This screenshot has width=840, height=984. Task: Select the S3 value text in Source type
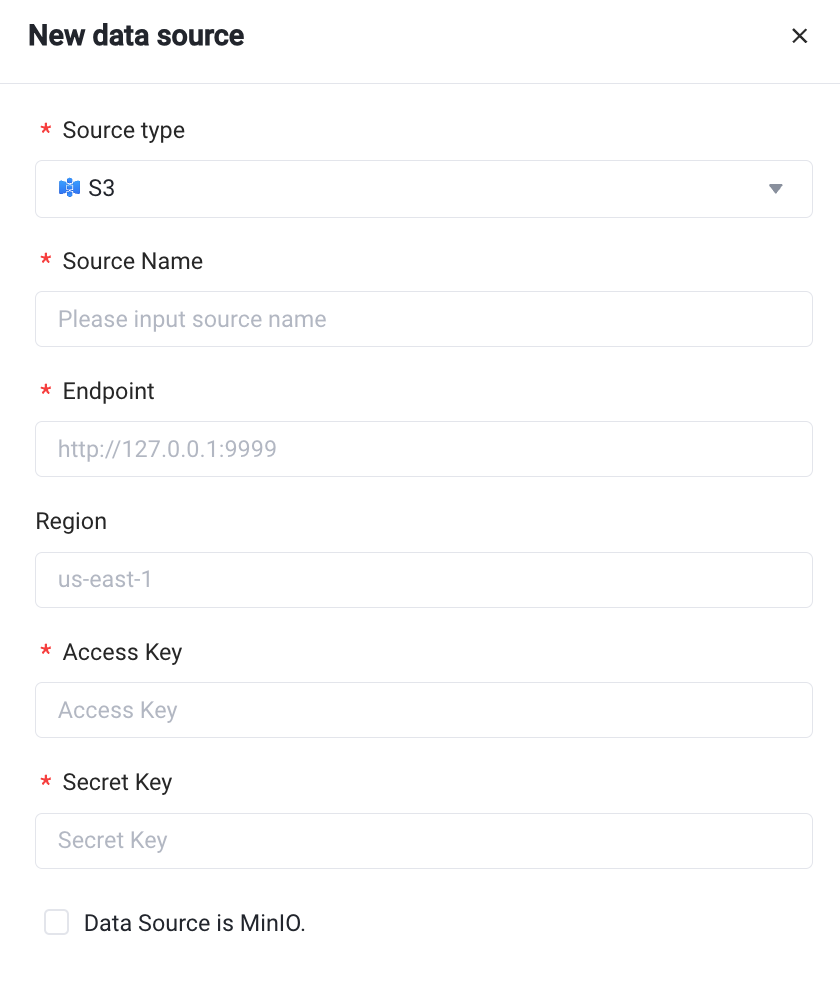pos(102,188)
